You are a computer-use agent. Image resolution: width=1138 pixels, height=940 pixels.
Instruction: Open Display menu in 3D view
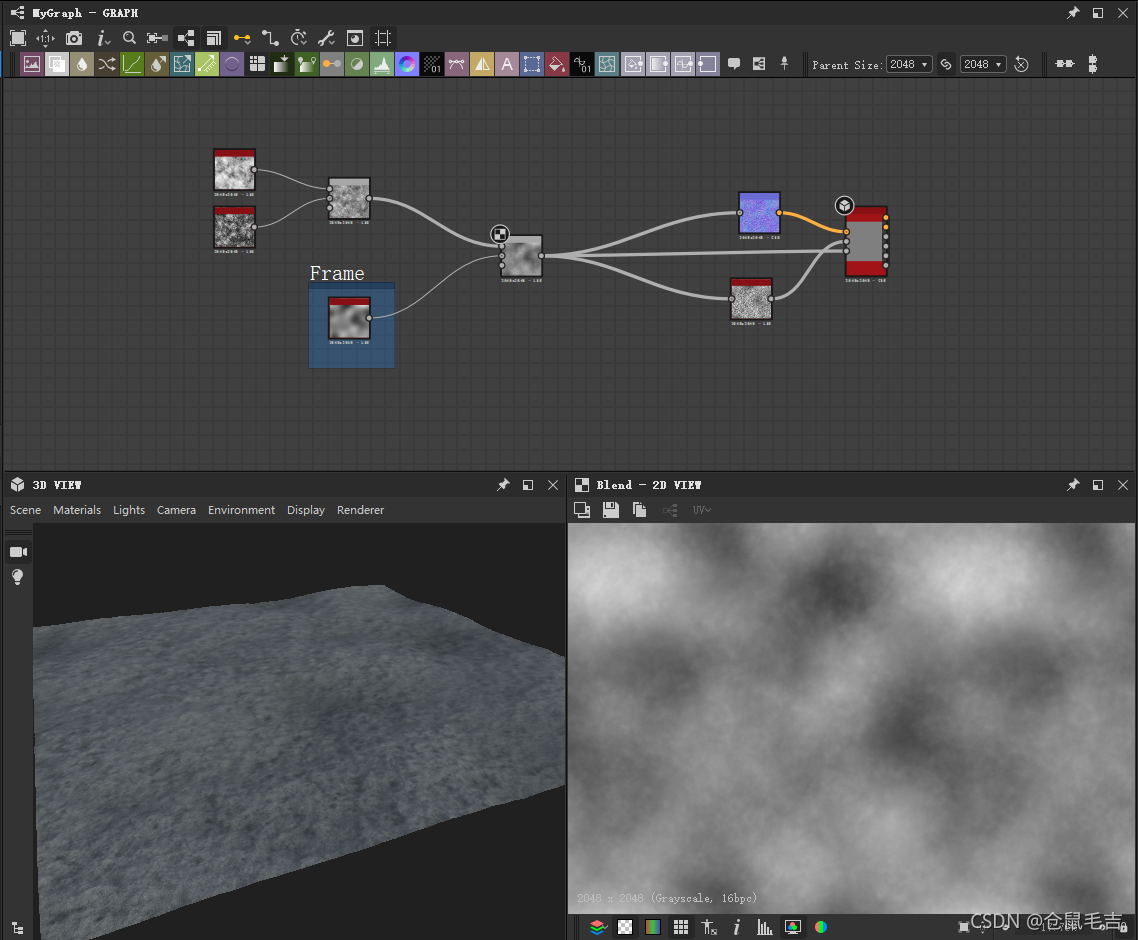[306, 510]
